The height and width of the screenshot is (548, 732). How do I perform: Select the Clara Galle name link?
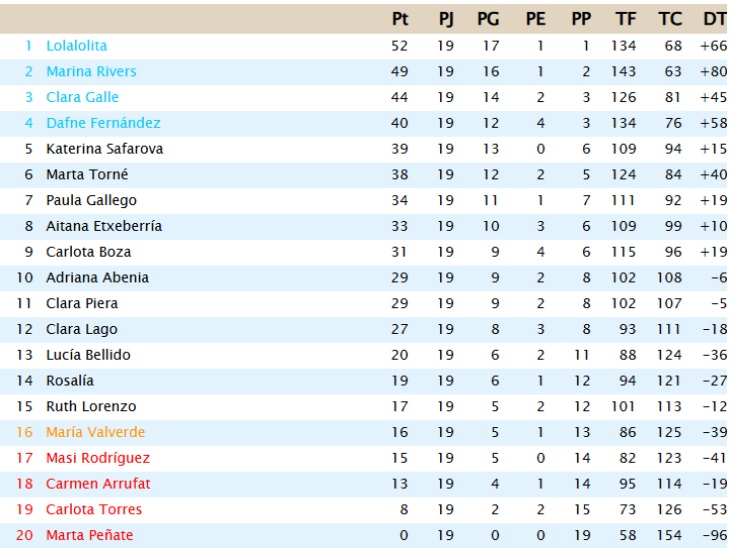coord(82,97)
